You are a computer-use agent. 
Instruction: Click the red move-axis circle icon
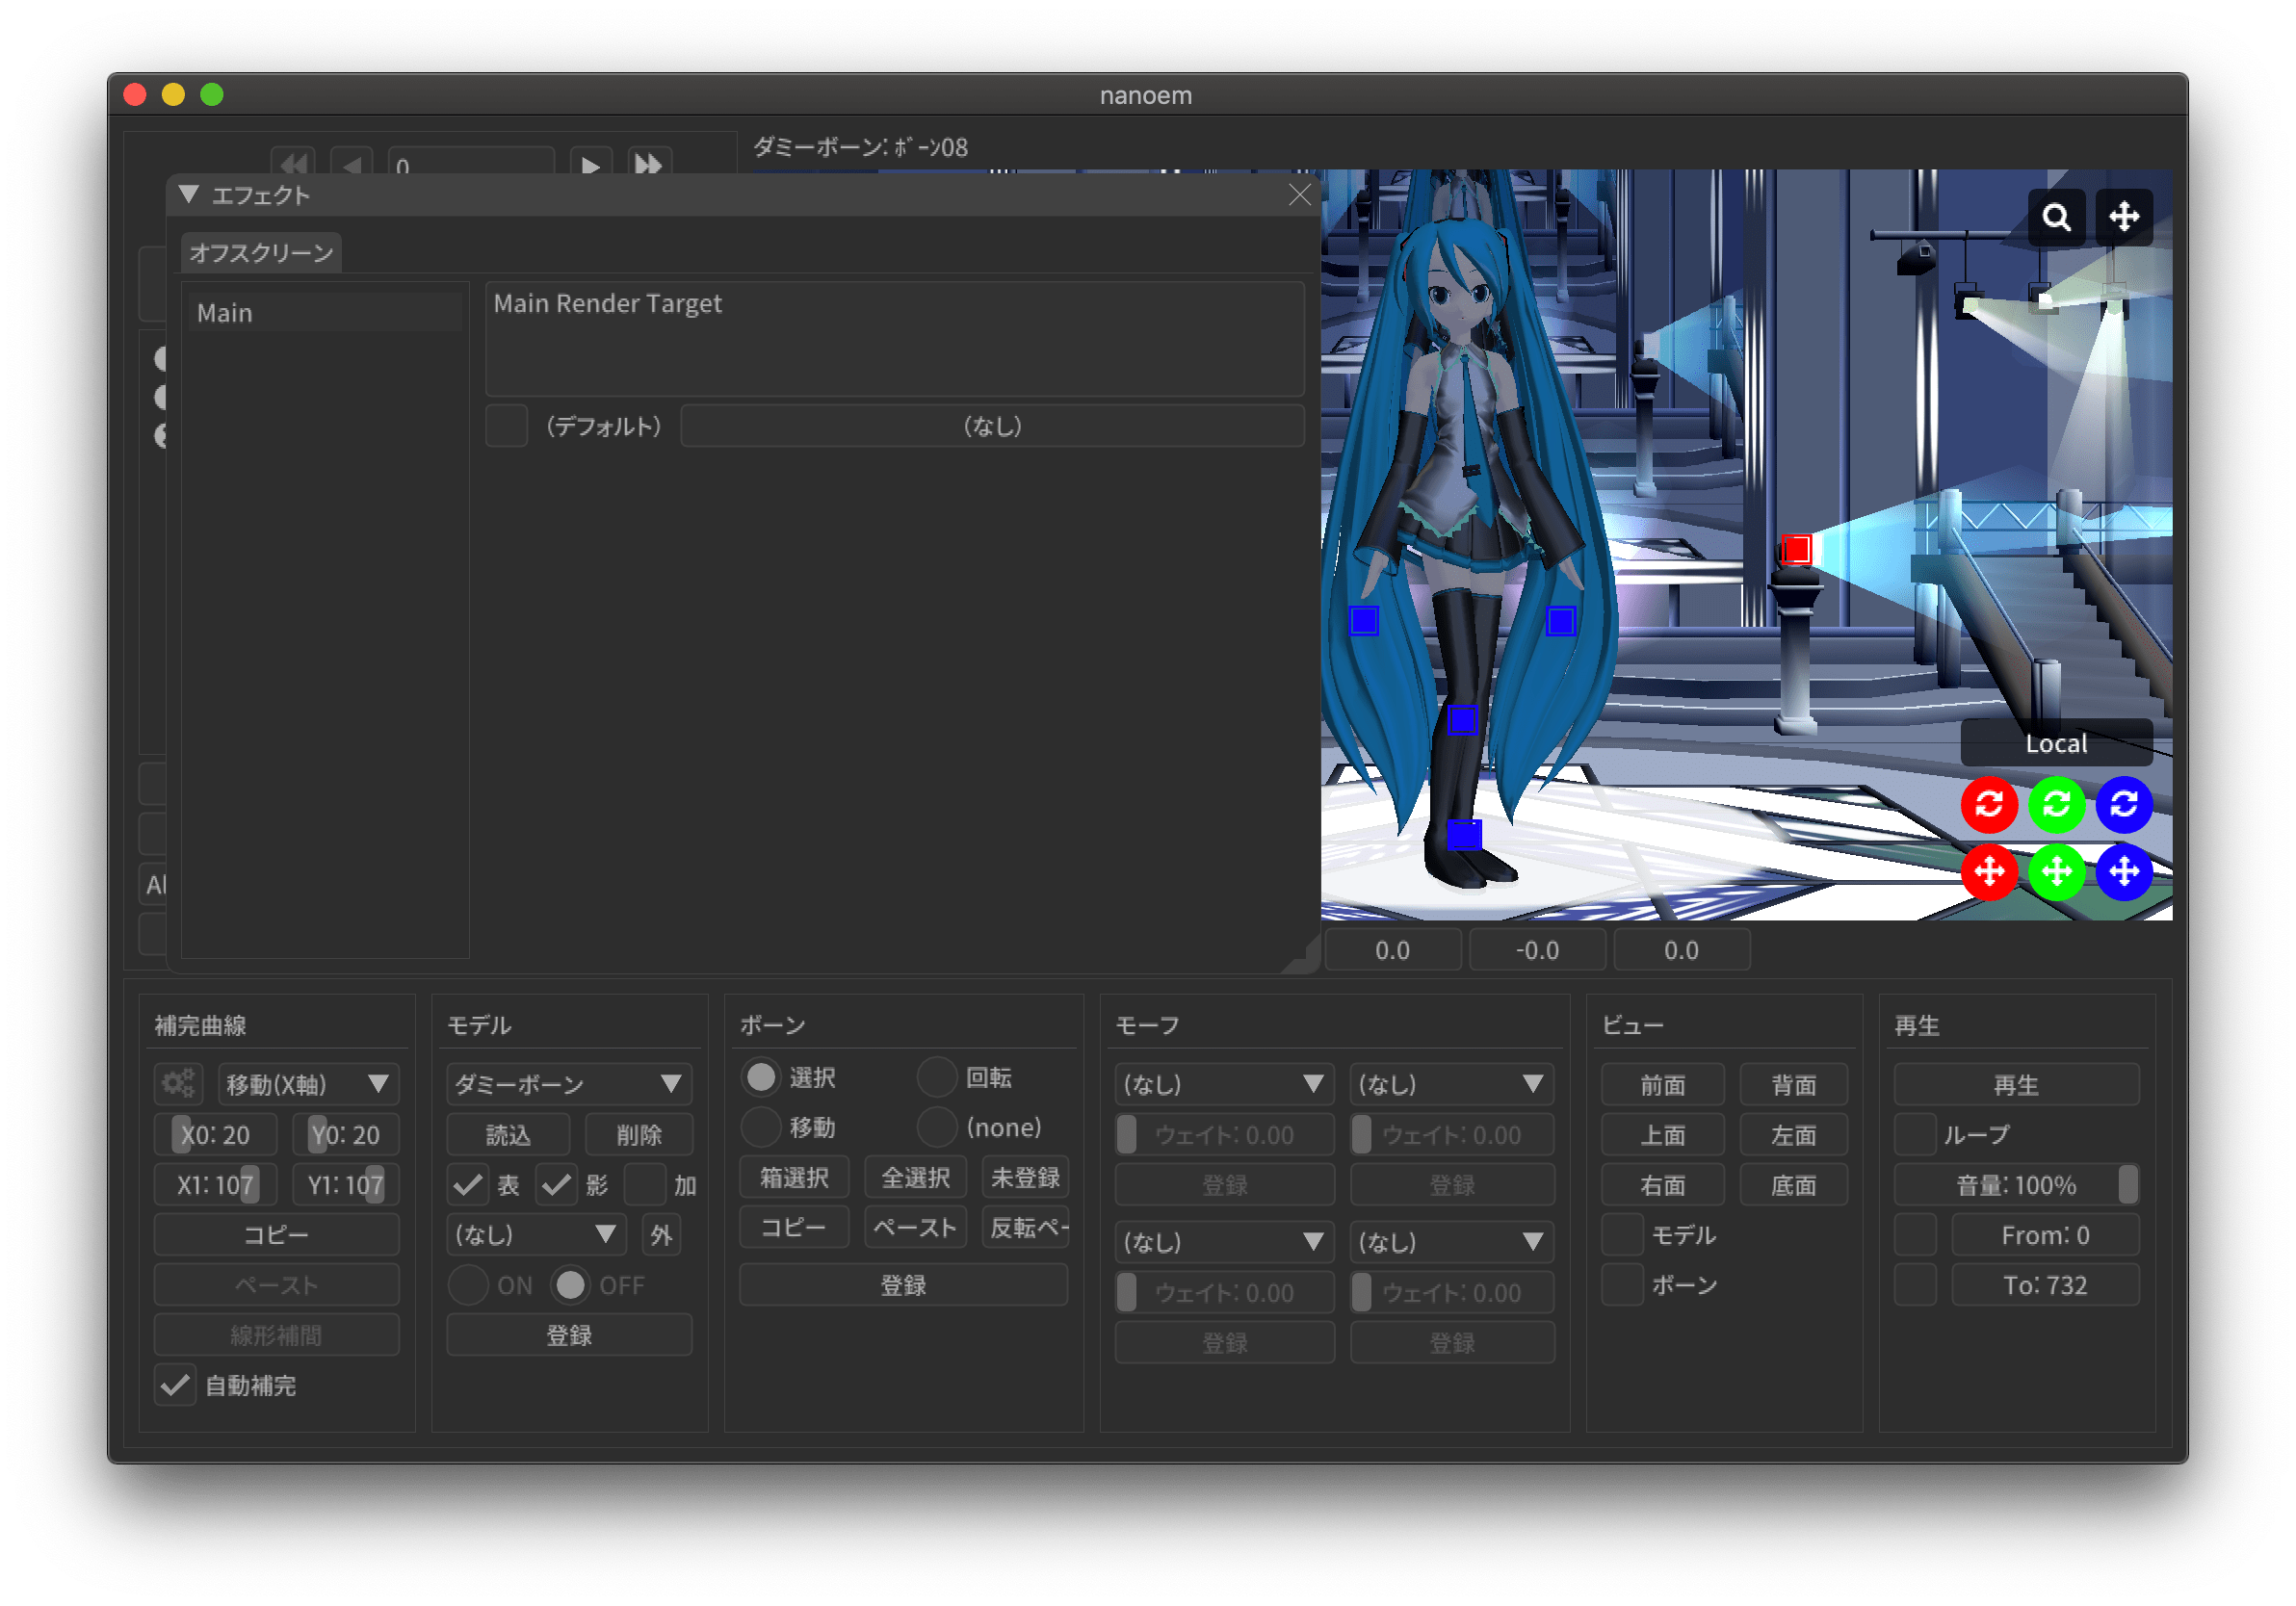point(1988,872)
